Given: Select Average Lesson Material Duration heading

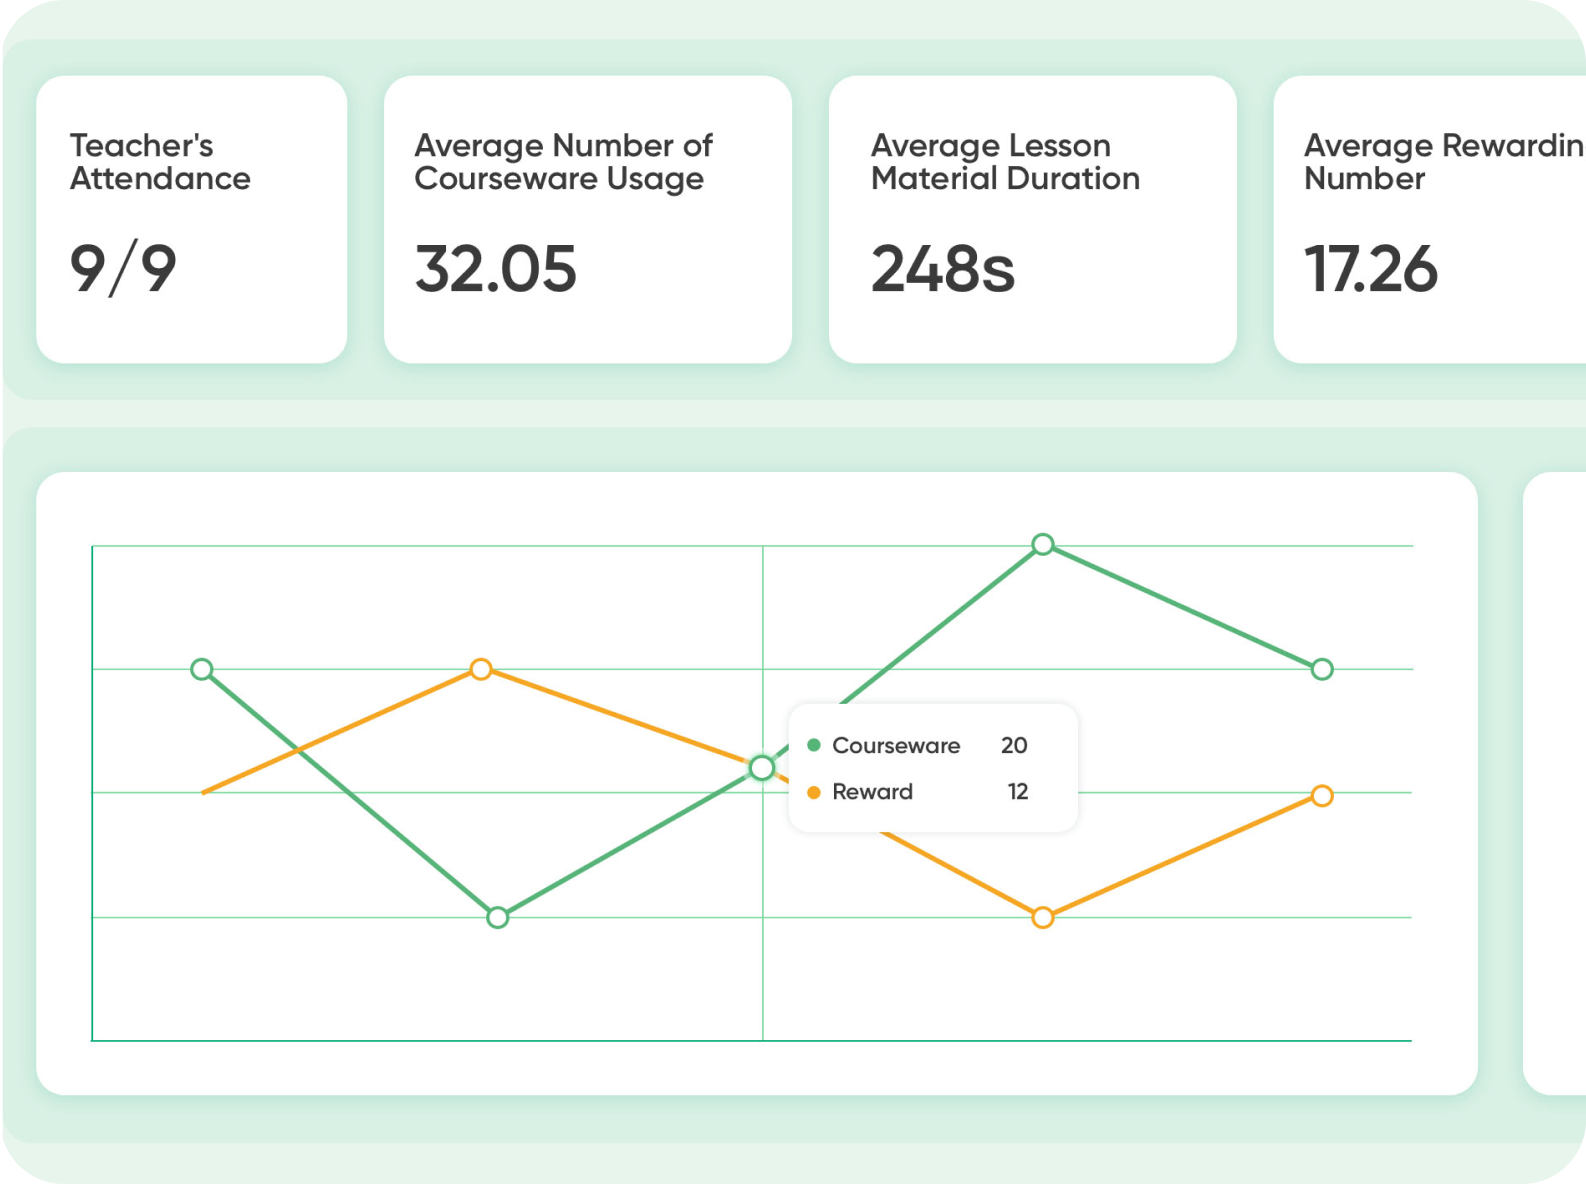Looking at the screenshot, I should coord(1005,162).
